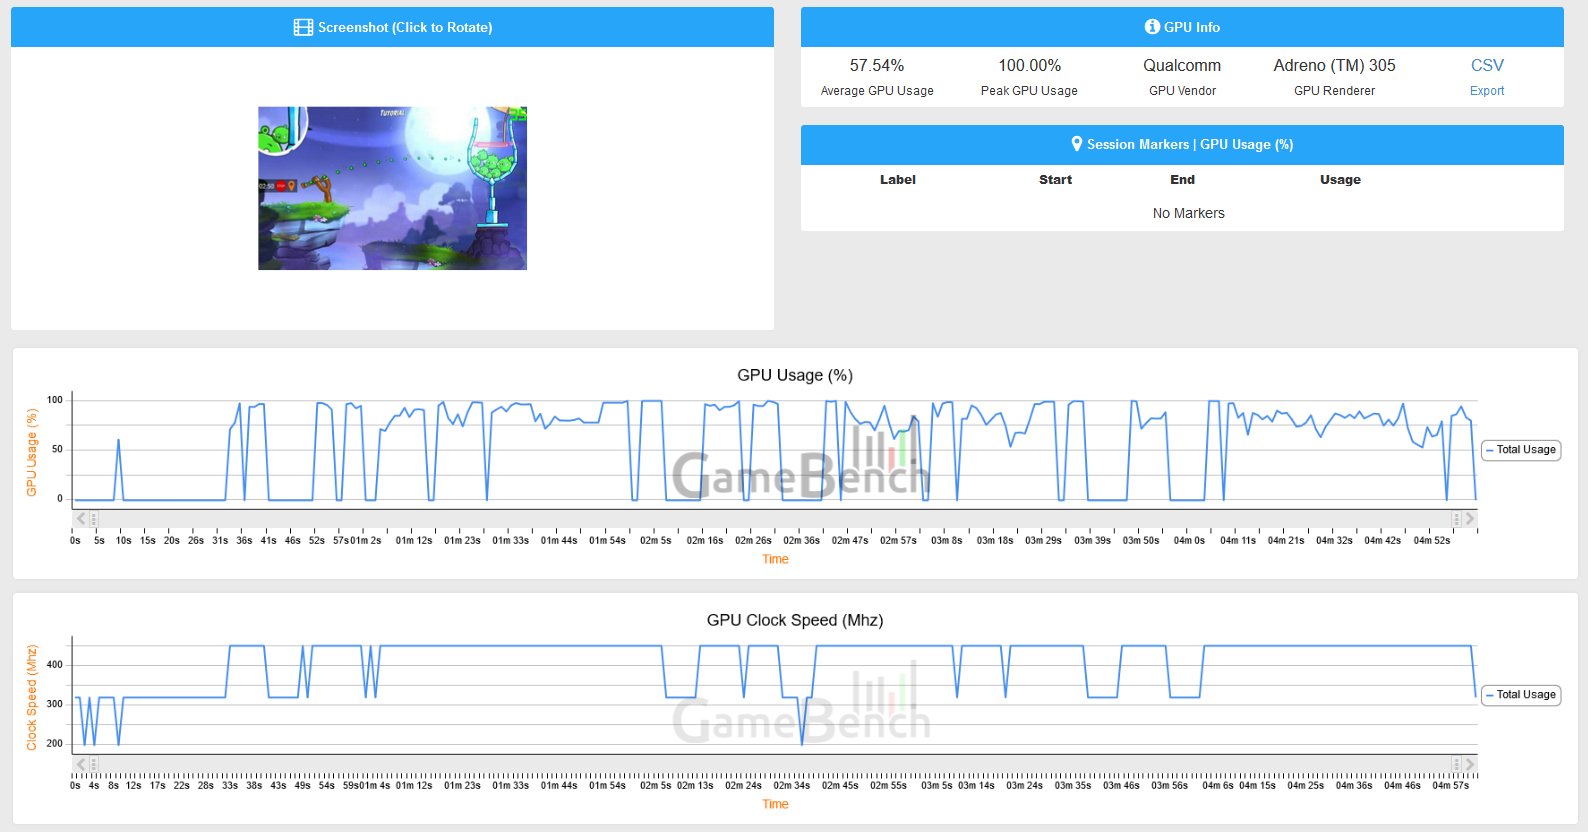1588x832 pixels.
Task: Click the Peak GPU Usage label
Action: click(x=1029, y=91)
